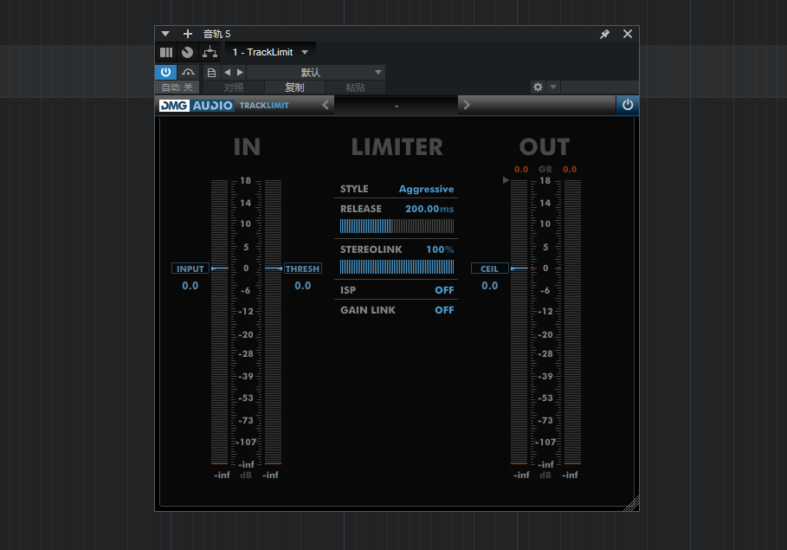The width and height of the screenshot is (787, 550).
Task: Click the RELEASE slider bar
Action: click(396, 226)
